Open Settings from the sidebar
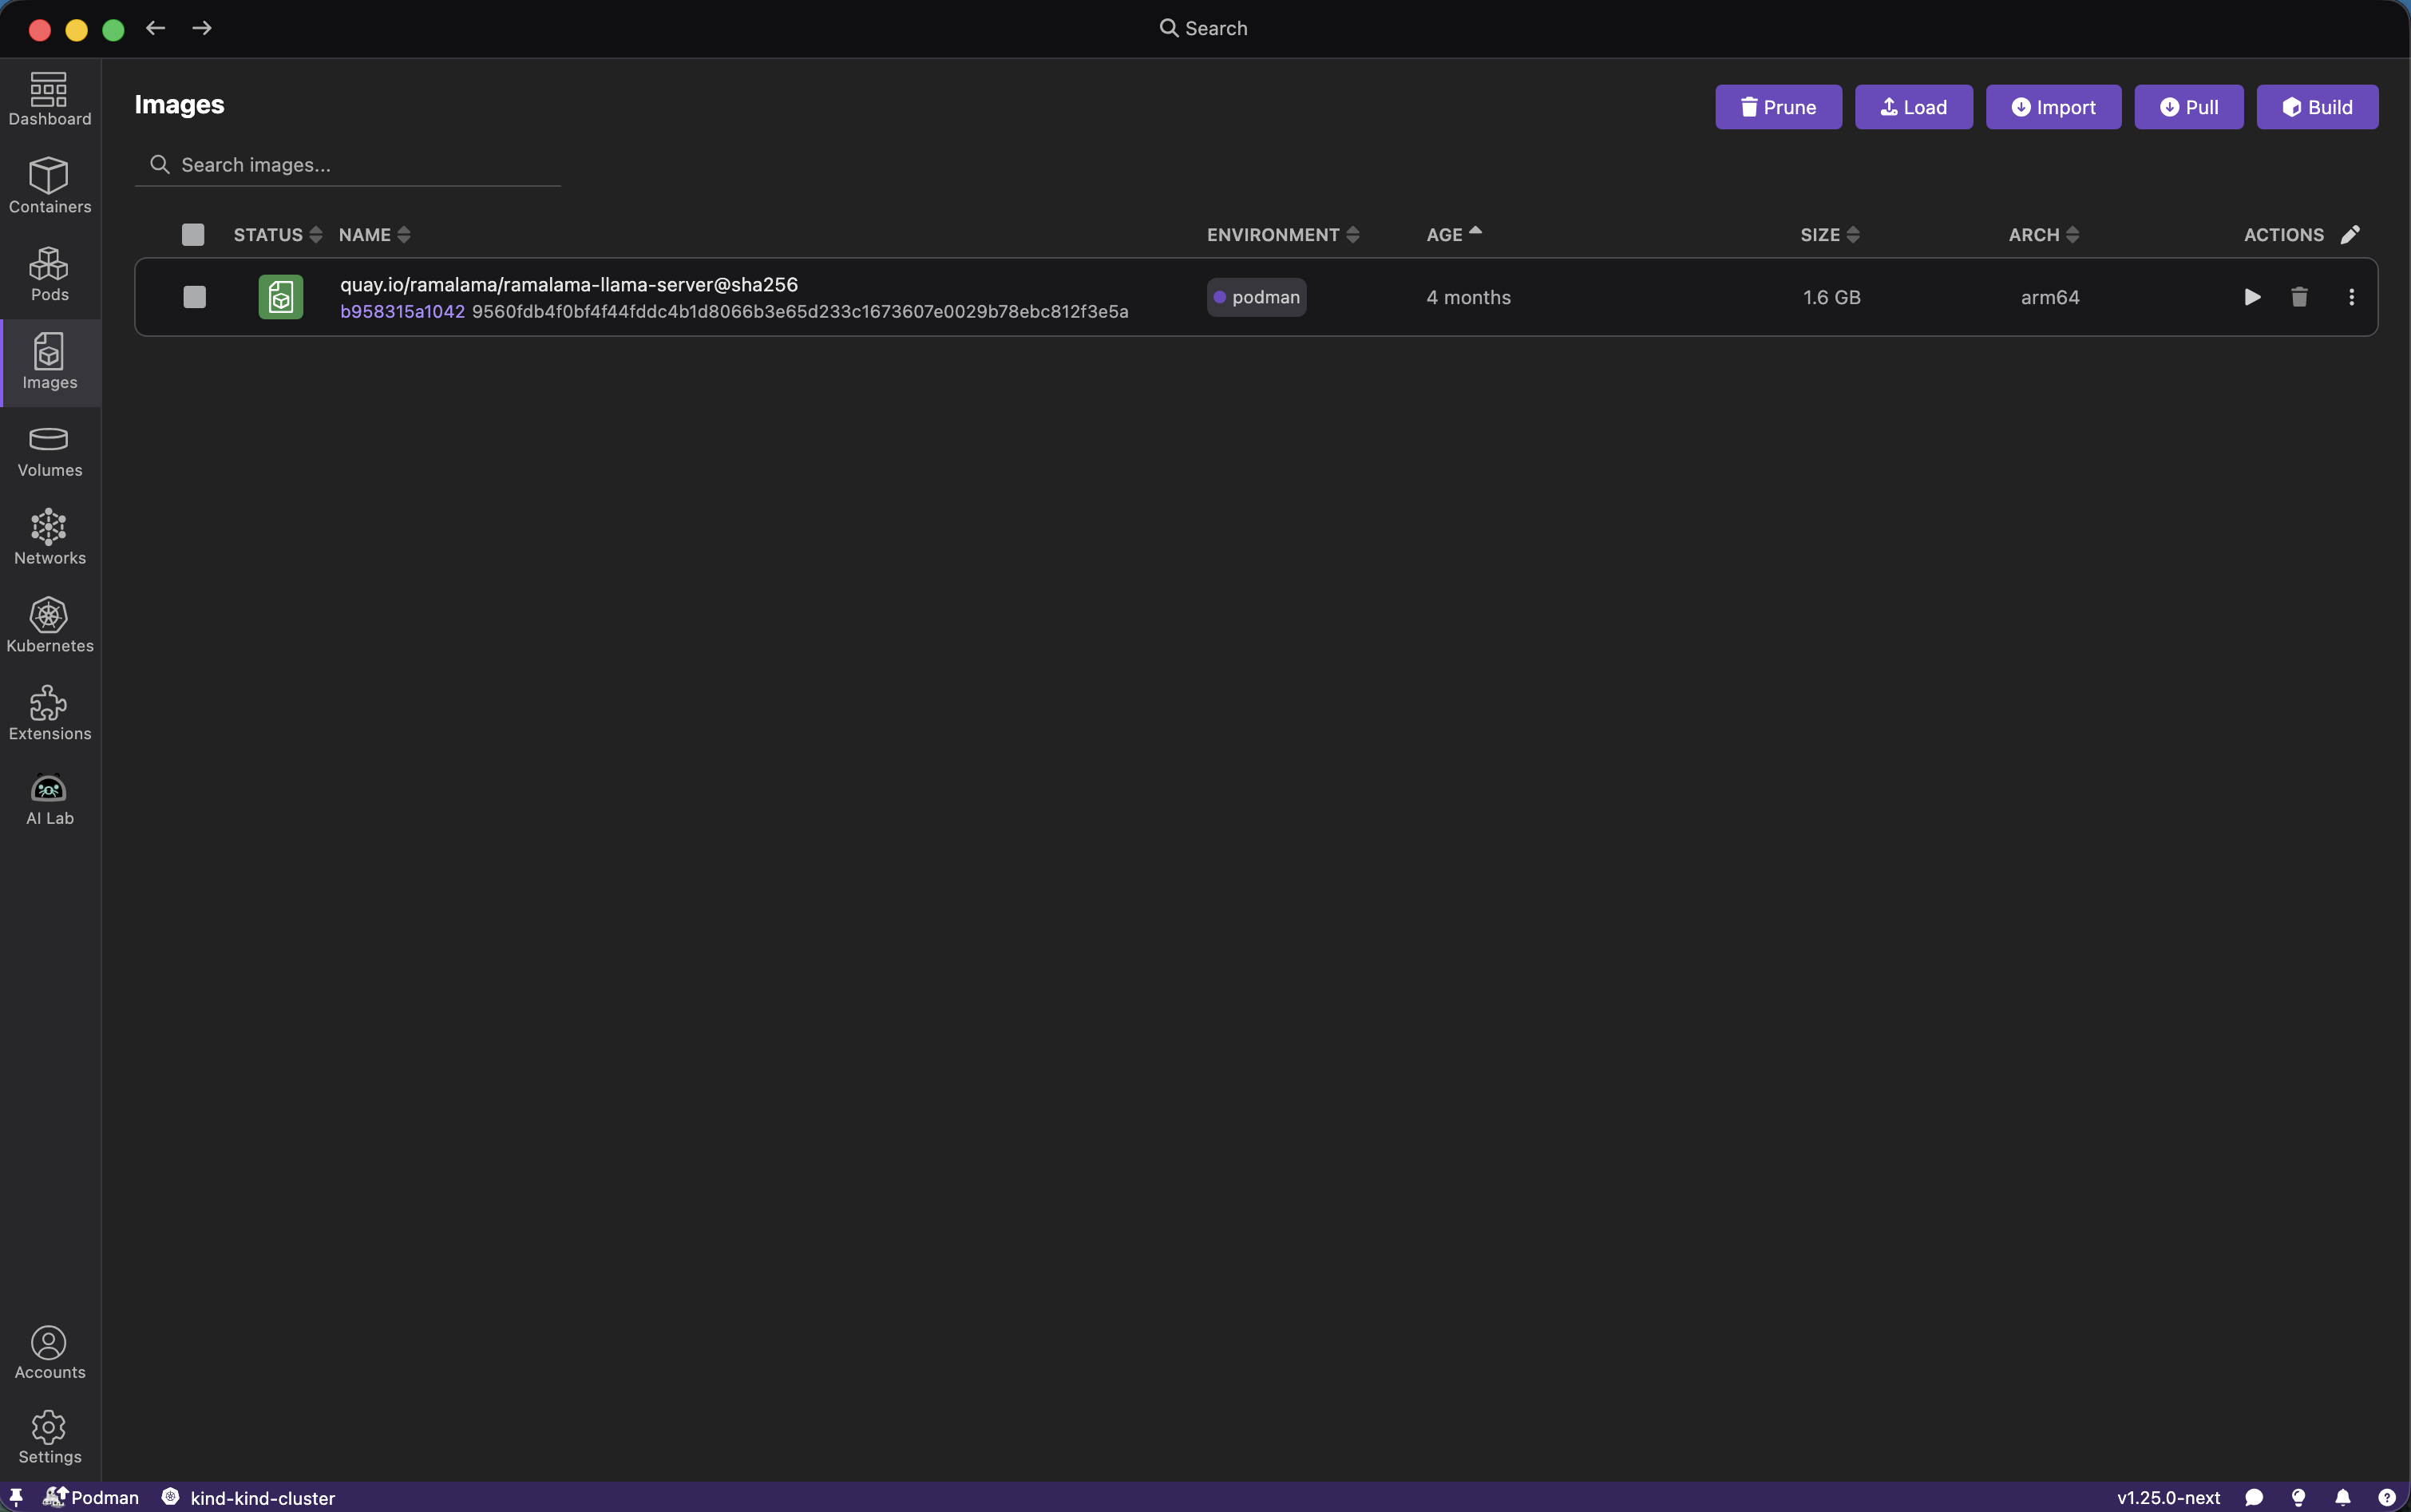This screenshot has width=2411, height=1512. point(50,1438)
